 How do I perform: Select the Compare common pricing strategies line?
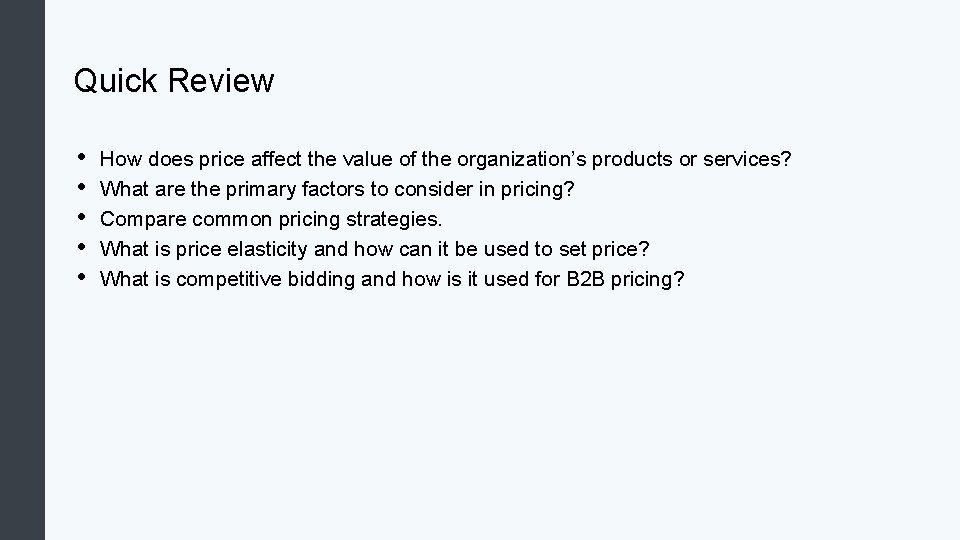[x=271, y=219]
